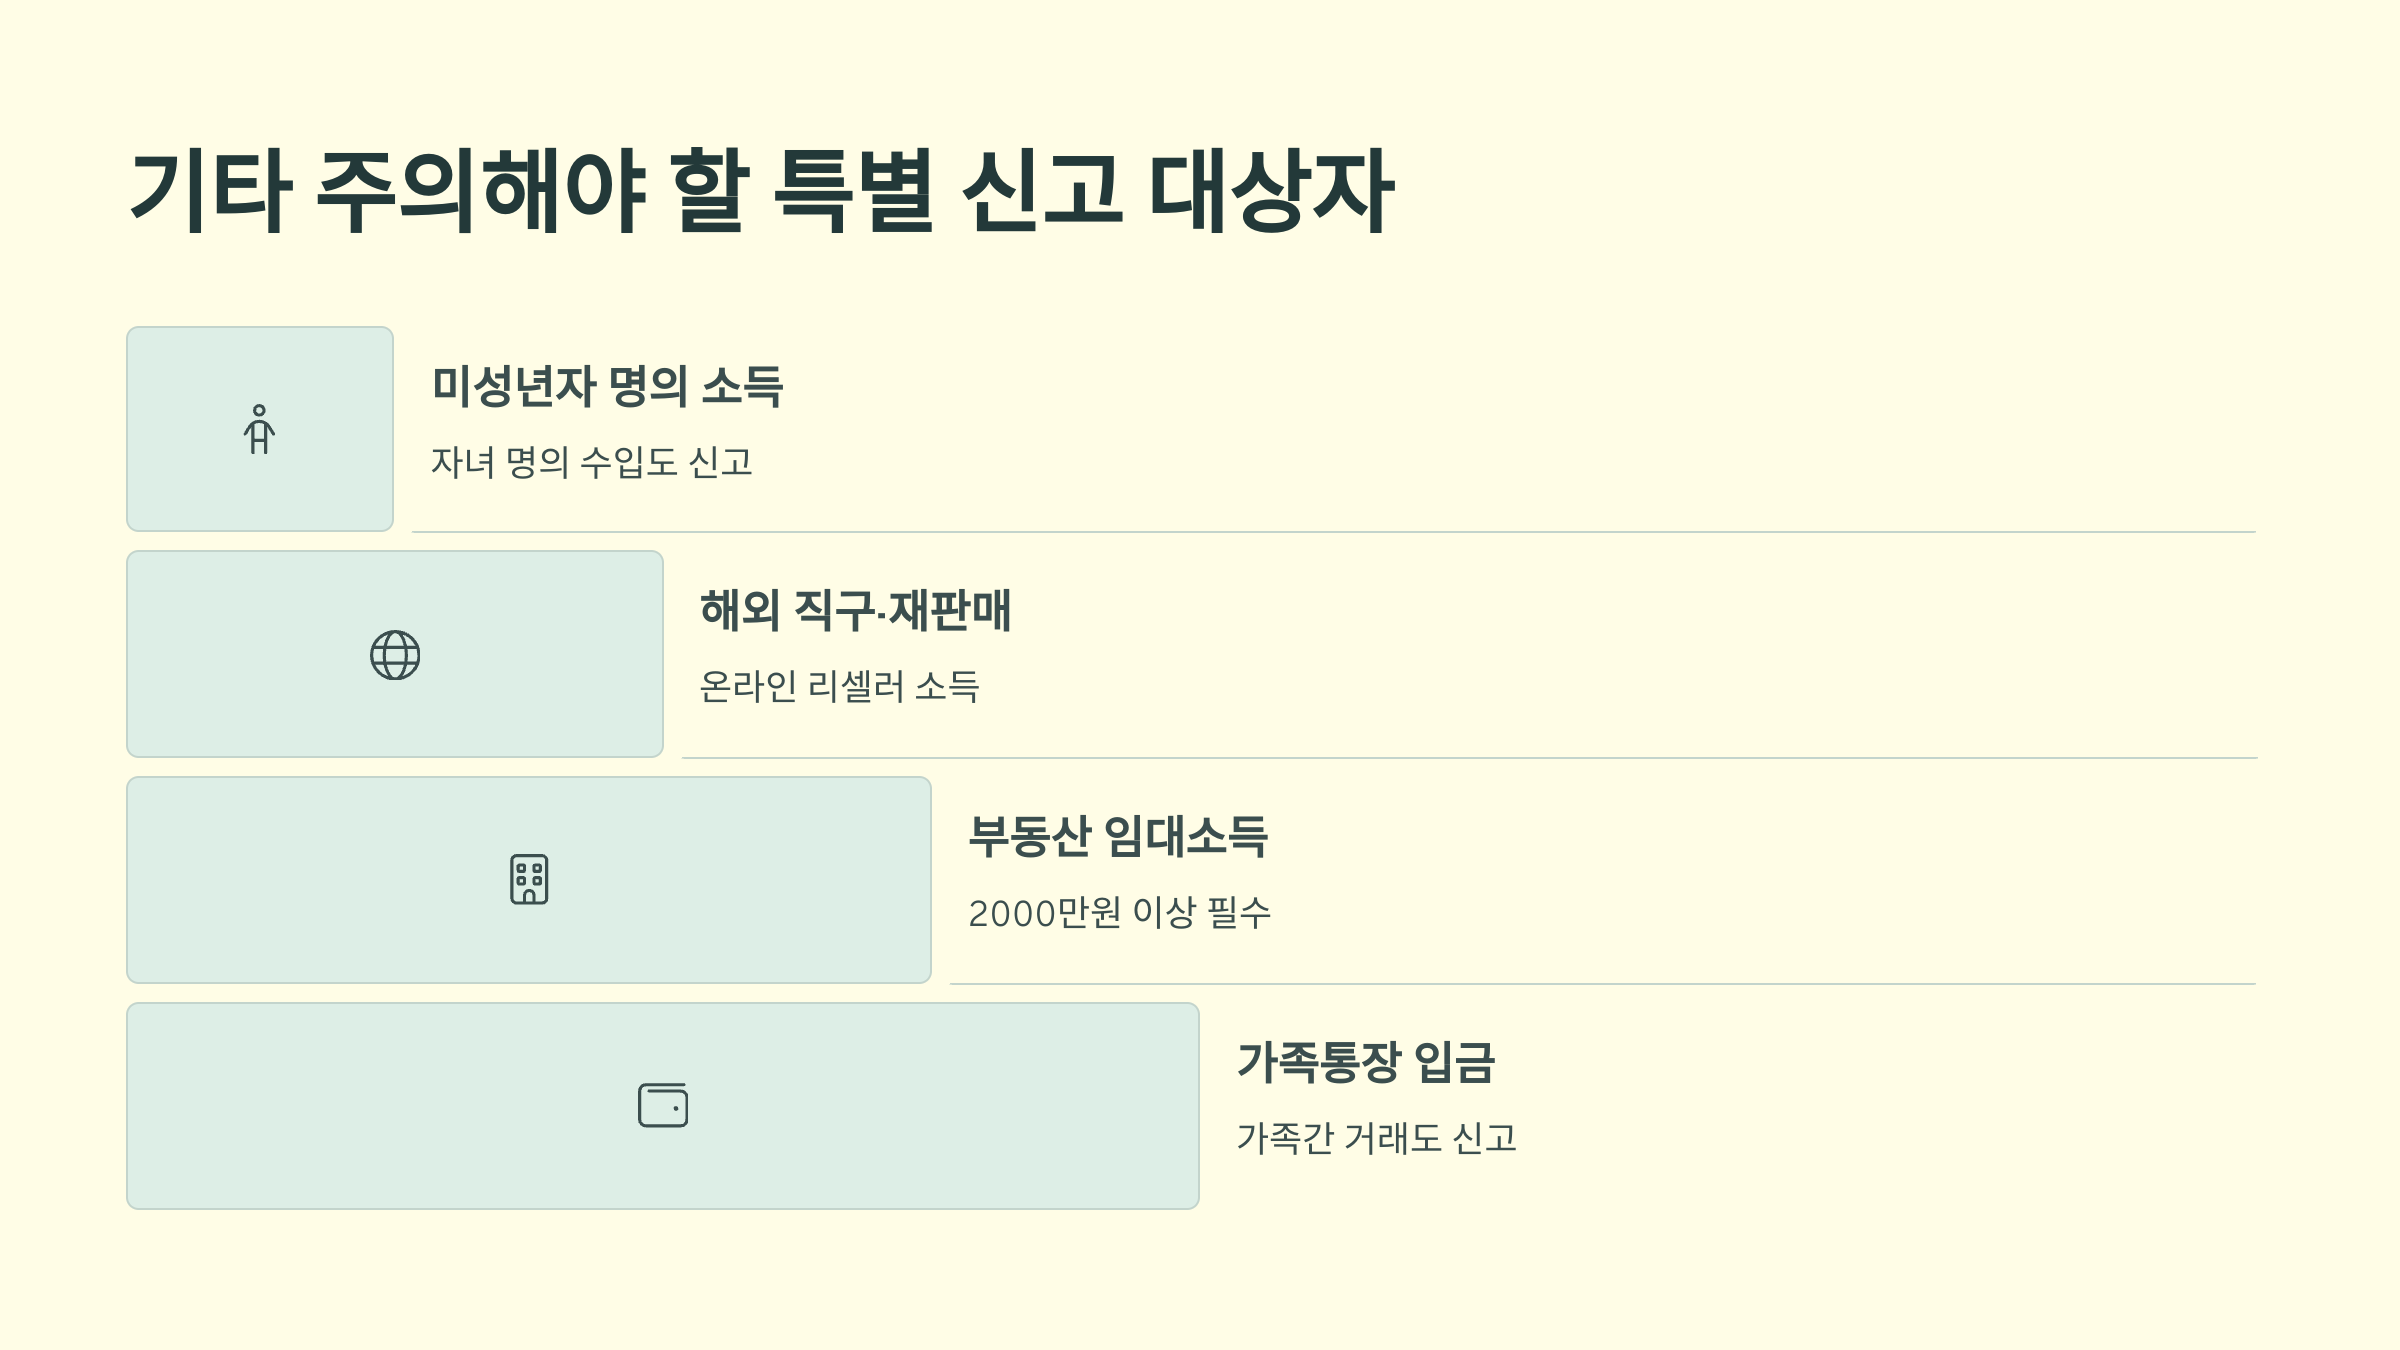Click the 미성년자 명의 소득 heading
The width and height of the screenshot is (2400, 1350).
click(x=607, y=386)
